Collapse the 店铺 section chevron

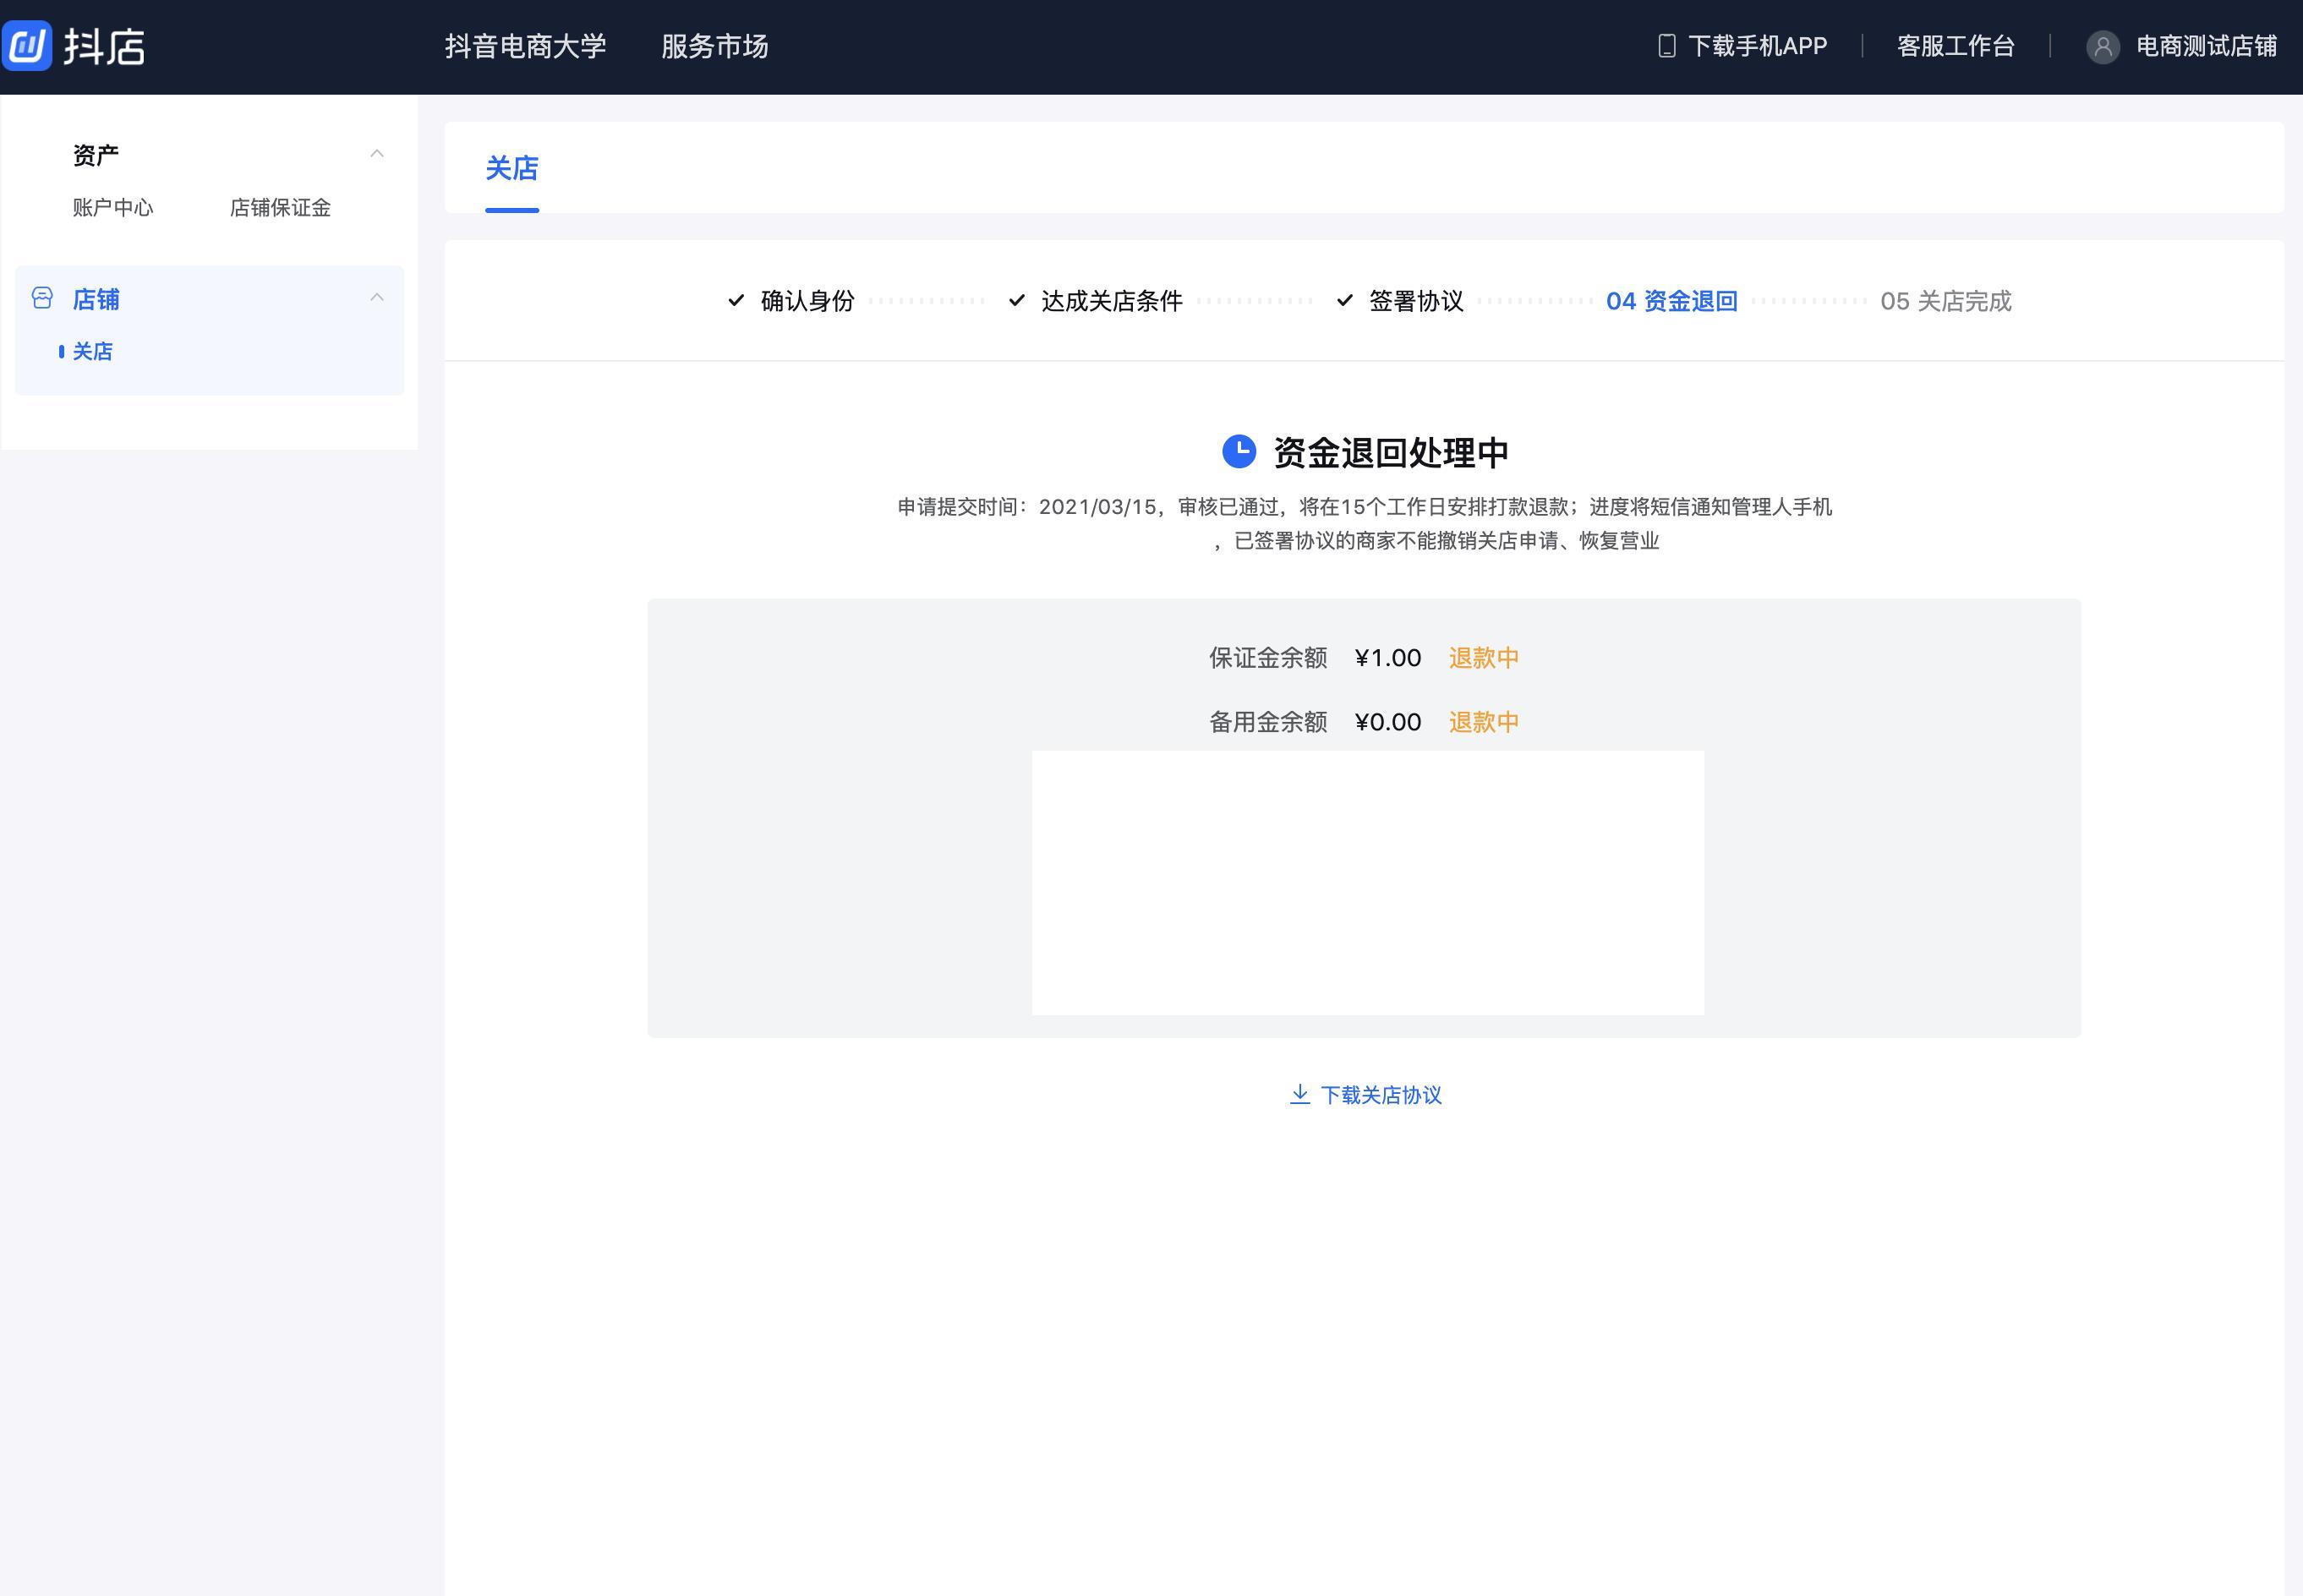coord(377,297)
